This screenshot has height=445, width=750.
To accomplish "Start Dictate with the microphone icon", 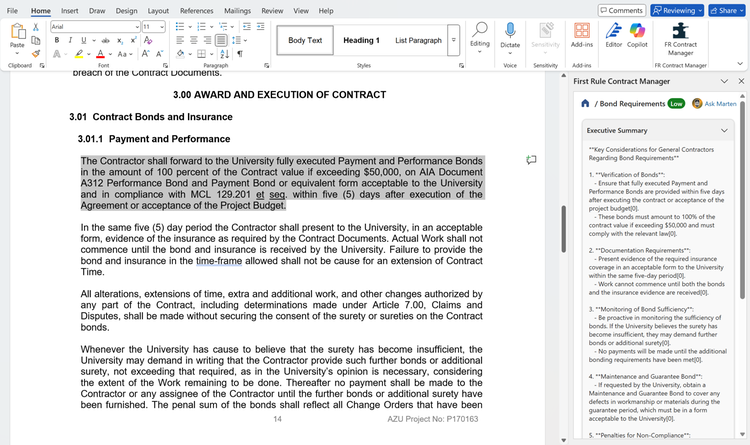I will point(510,32).
